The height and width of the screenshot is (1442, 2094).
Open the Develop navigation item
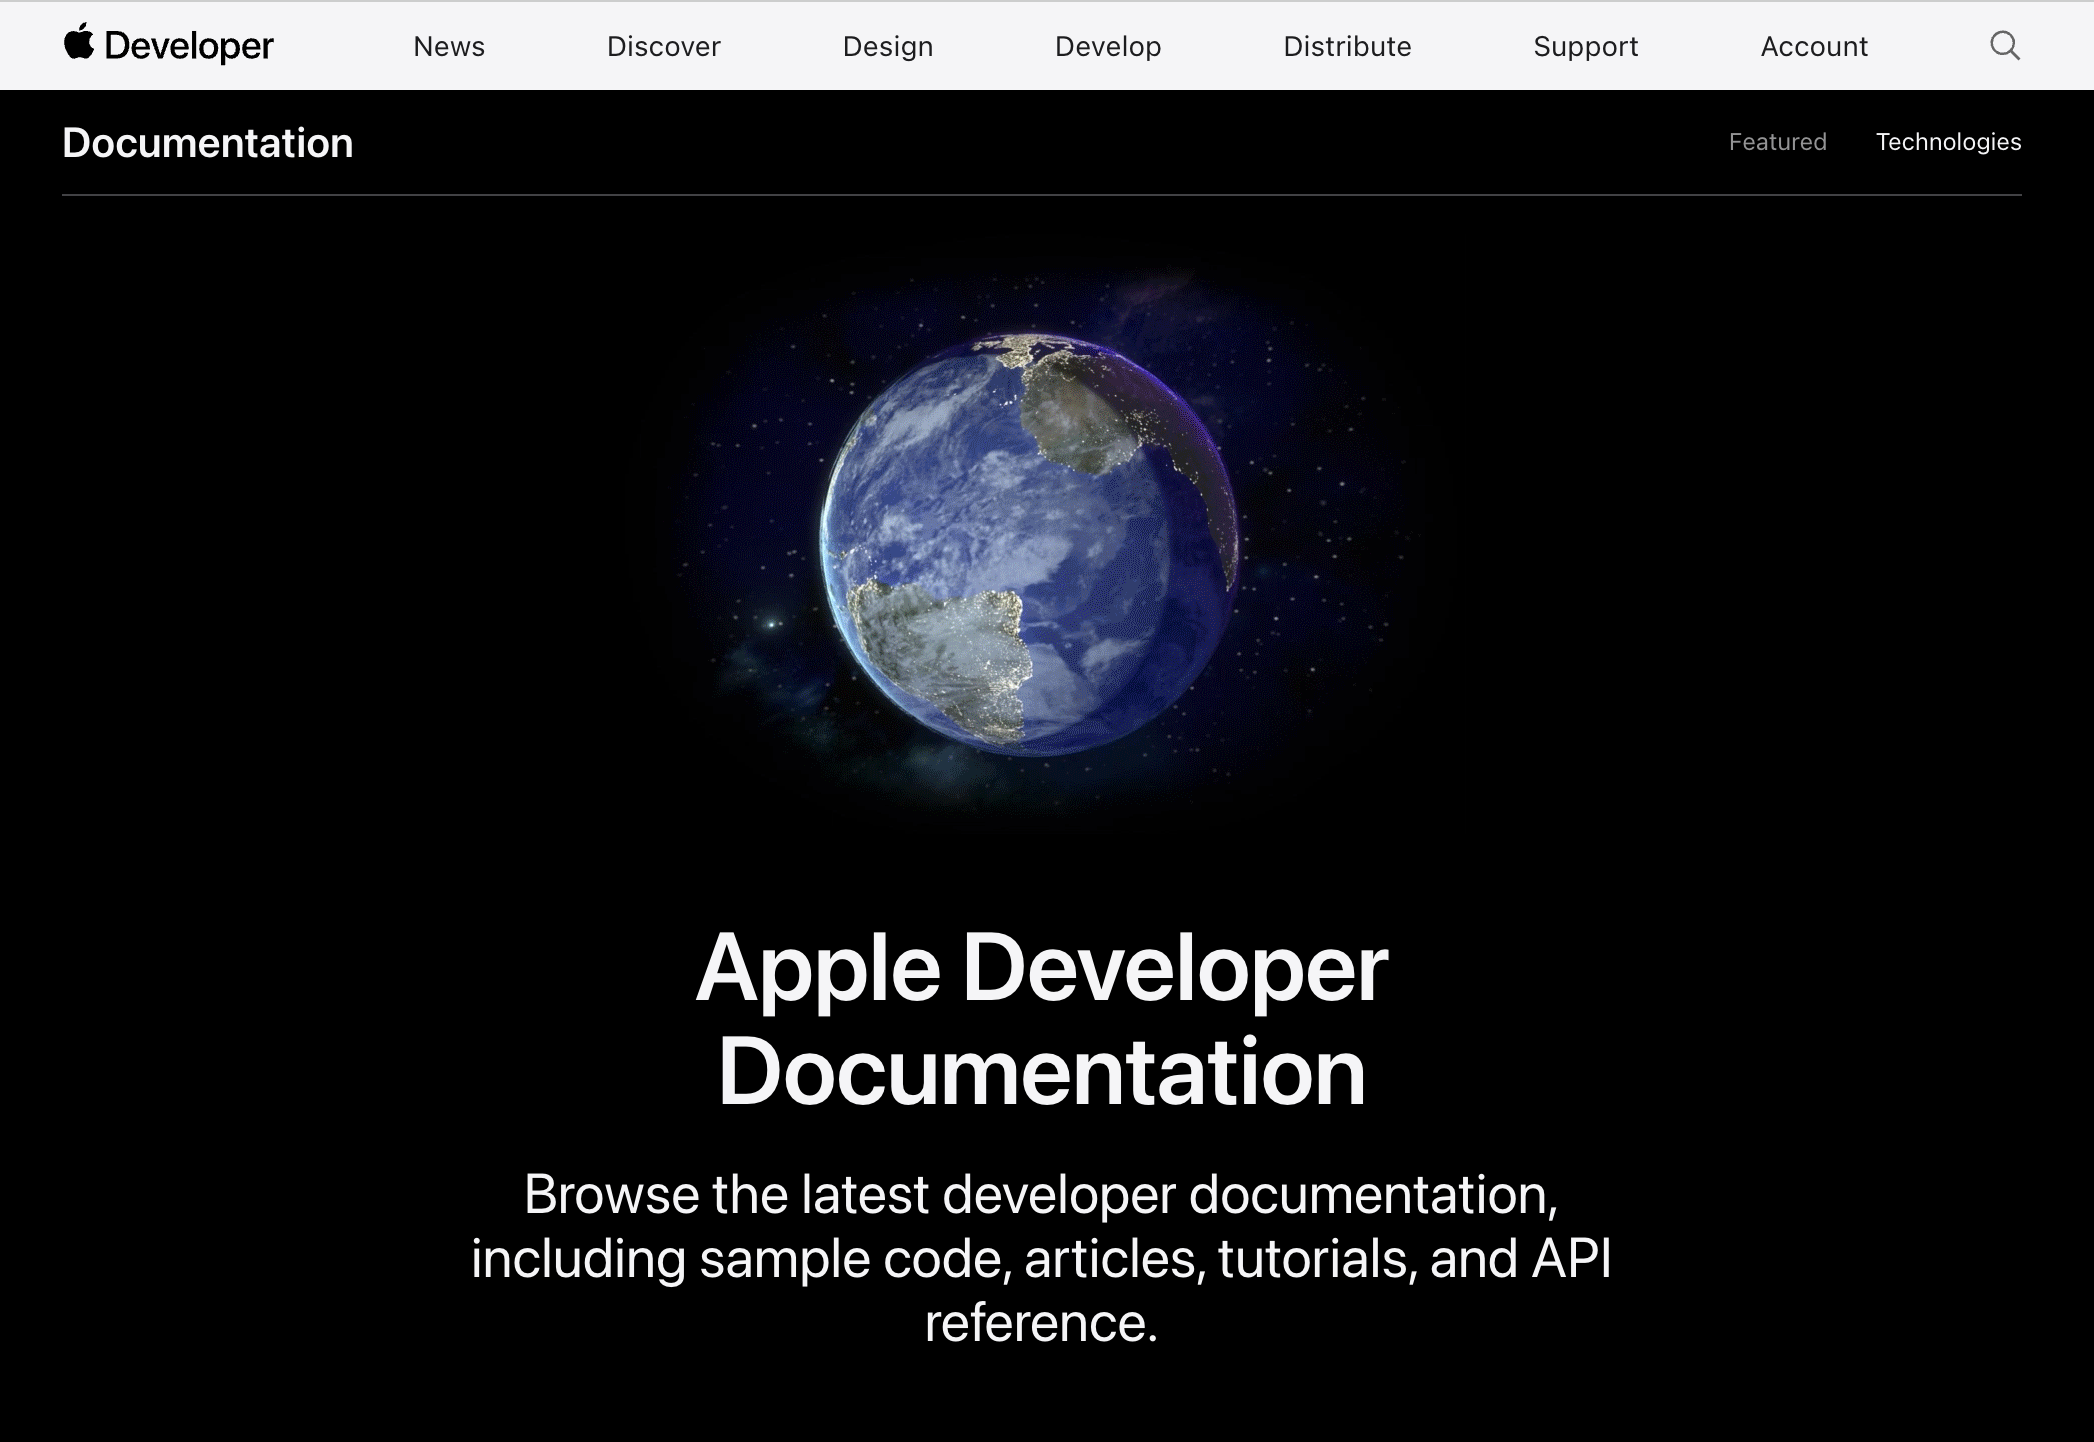[1108, 46]
